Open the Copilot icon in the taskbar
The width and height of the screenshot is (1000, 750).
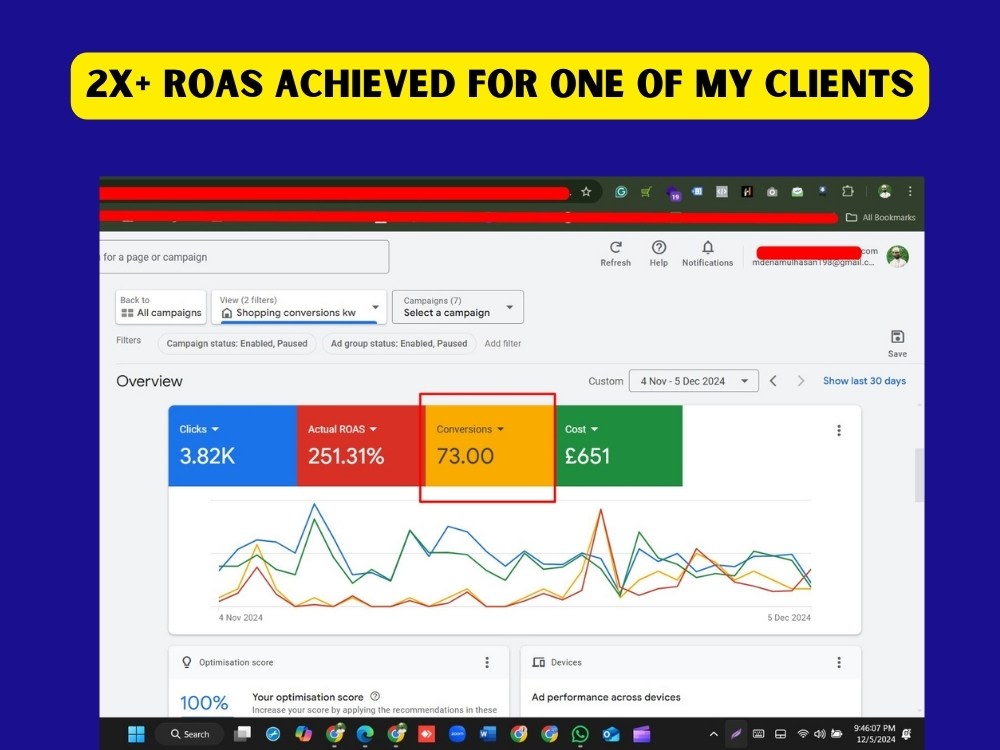click(x=304, y=734)
